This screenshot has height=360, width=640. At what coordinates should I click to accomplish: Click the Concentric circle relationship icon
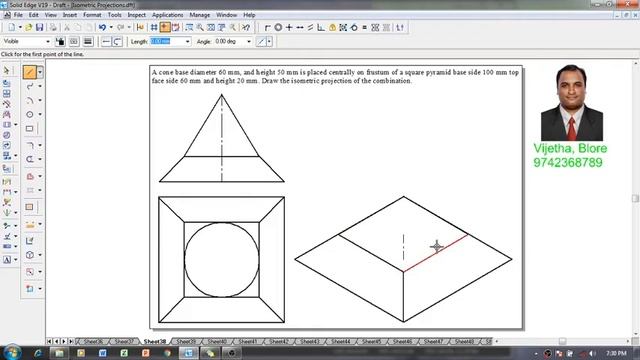278,27
